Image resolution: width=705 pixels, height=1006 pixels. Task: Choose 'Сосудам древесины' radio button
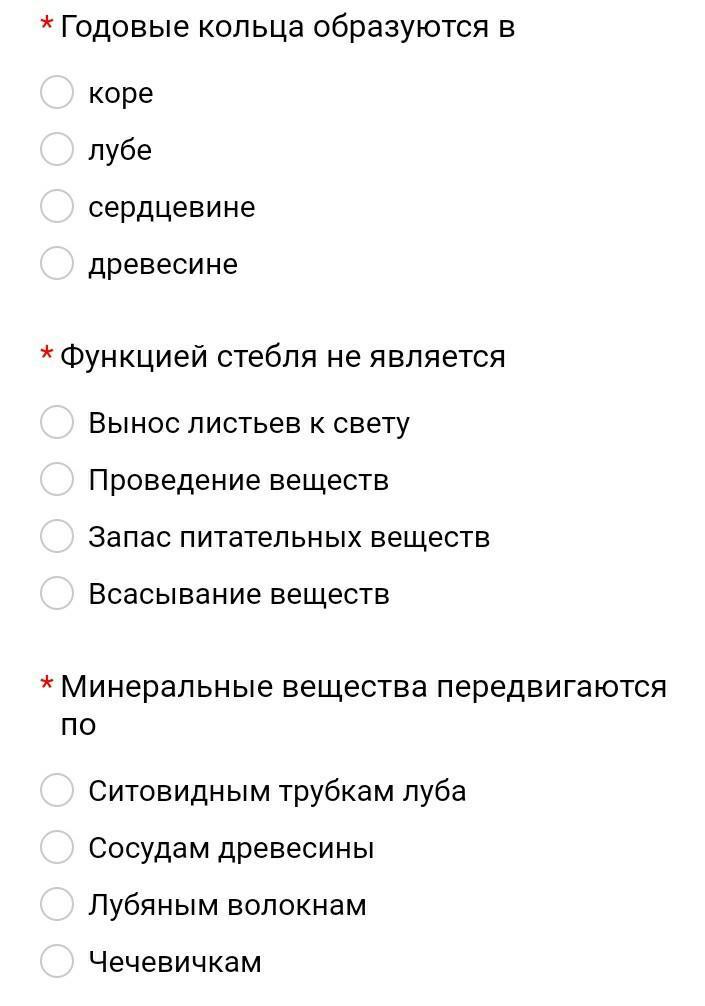pyautogui.click(x=57, y=847)
